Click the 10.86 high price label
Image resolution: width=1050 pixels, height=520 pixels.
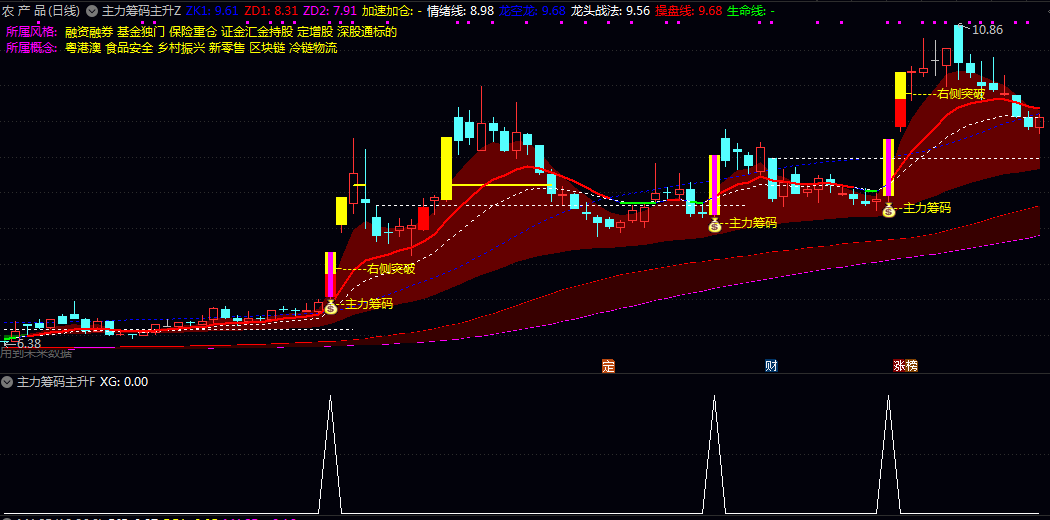point(987,29)
